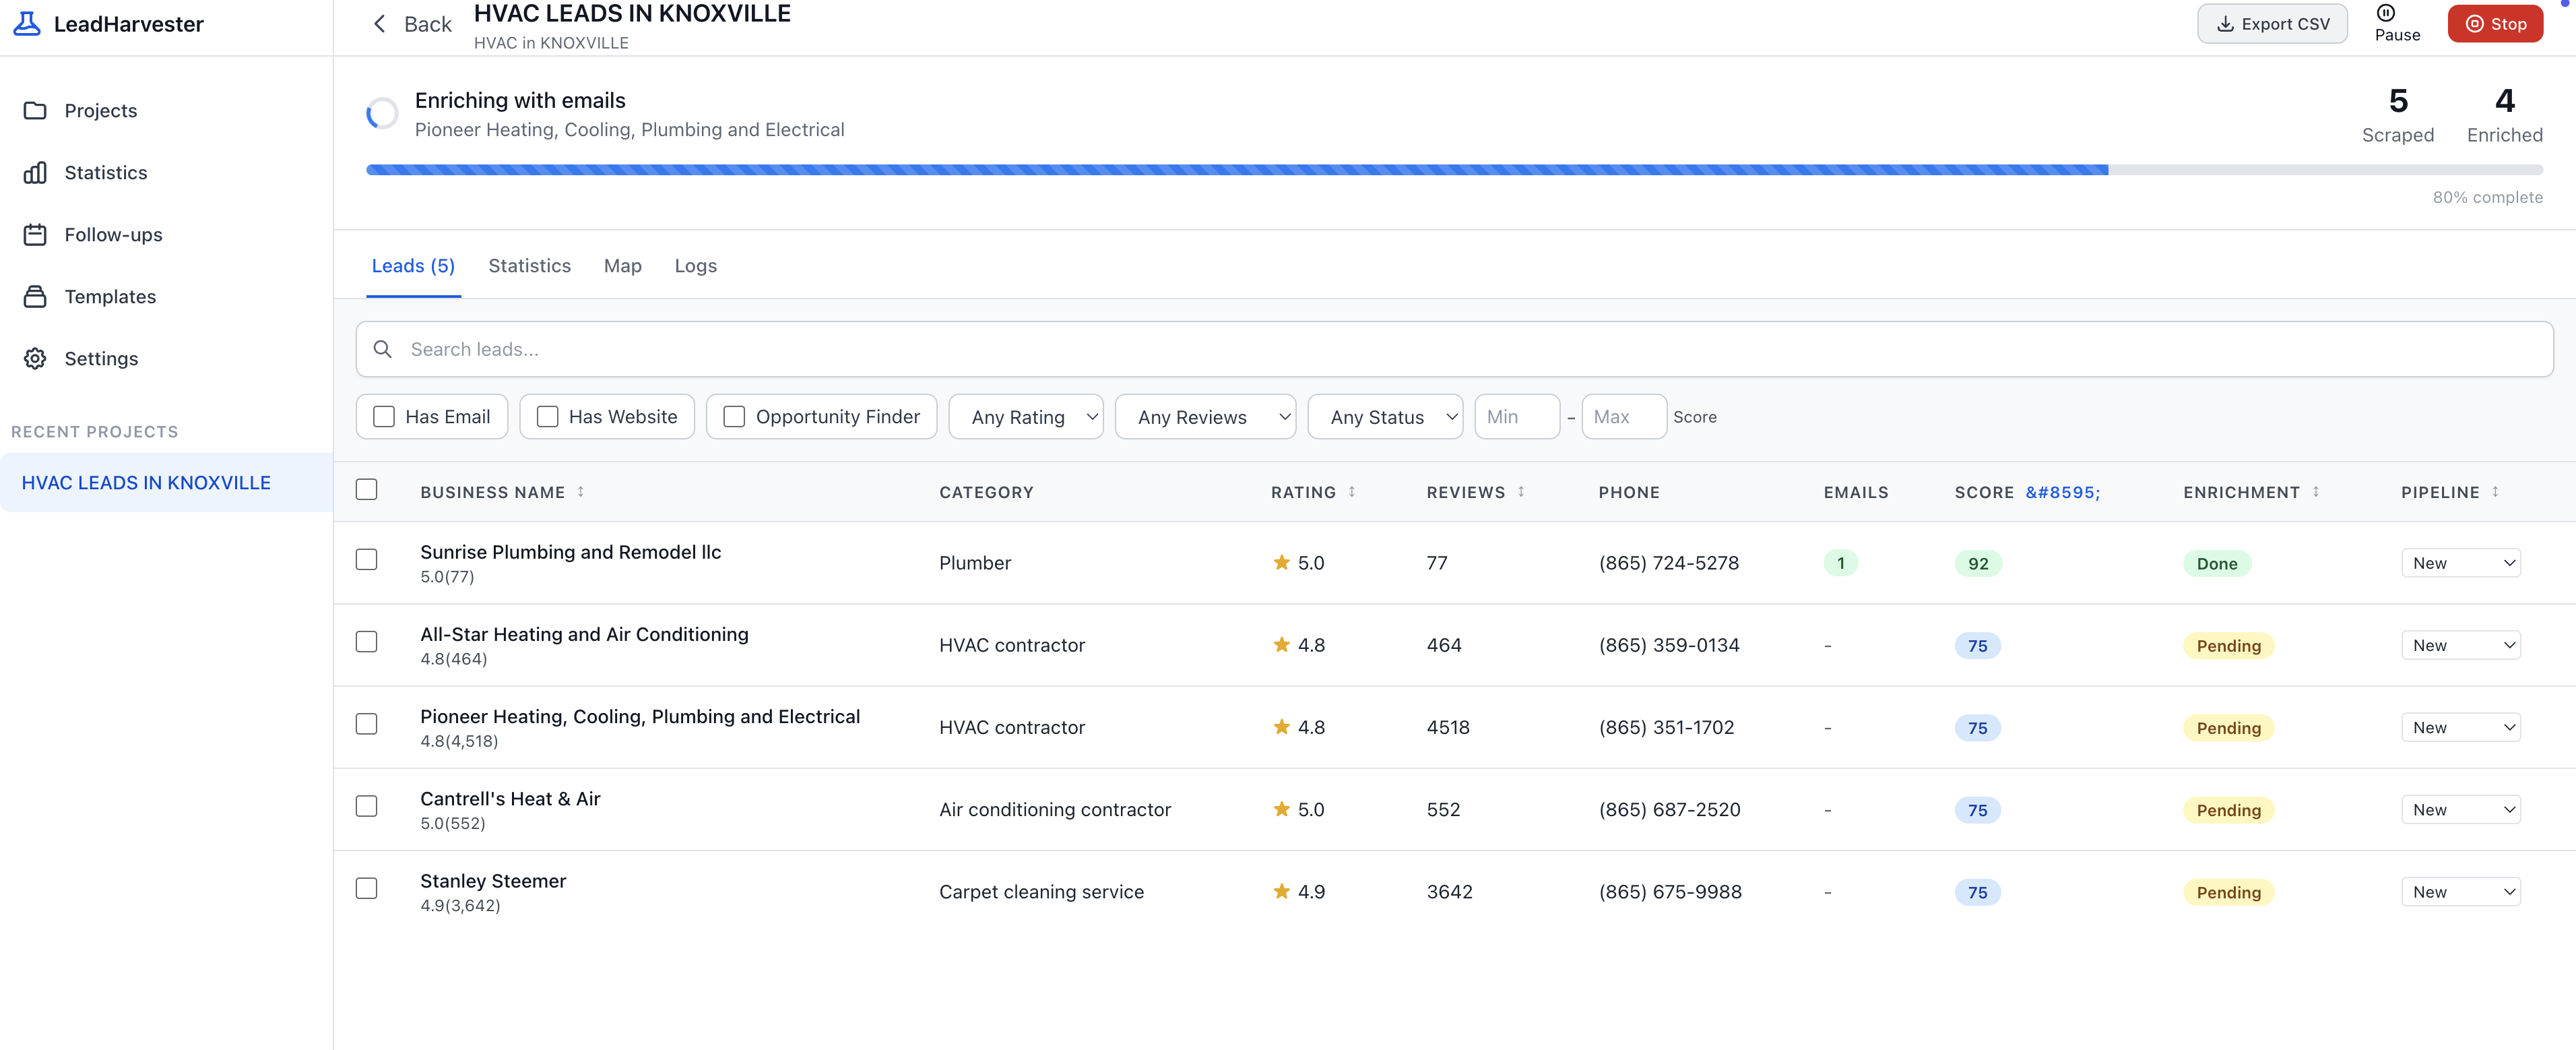Select the Sunrise Plumbing and Remodel row checkbox

(367, 559)
